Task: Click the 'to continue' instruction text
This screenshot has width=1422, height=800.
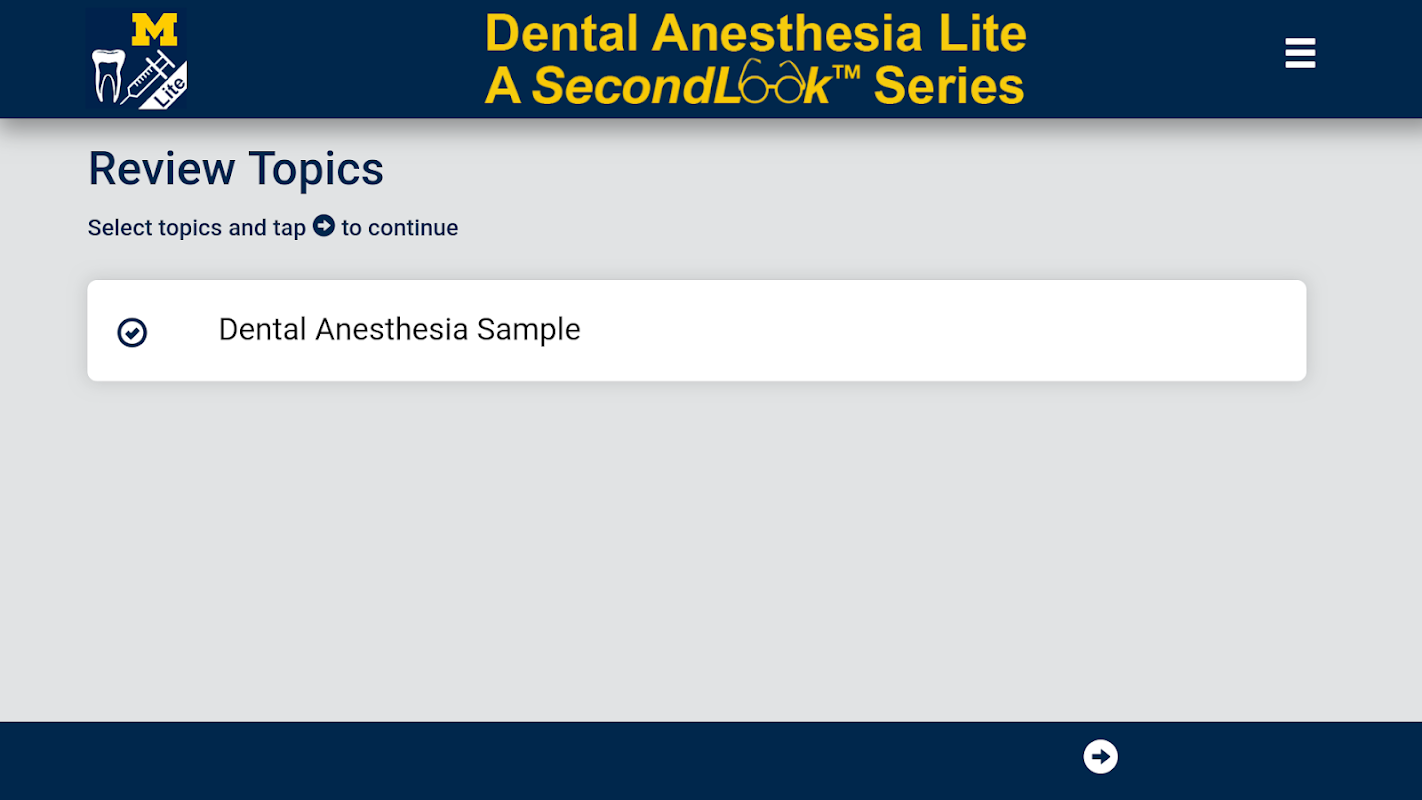Action: click(400, 228)
